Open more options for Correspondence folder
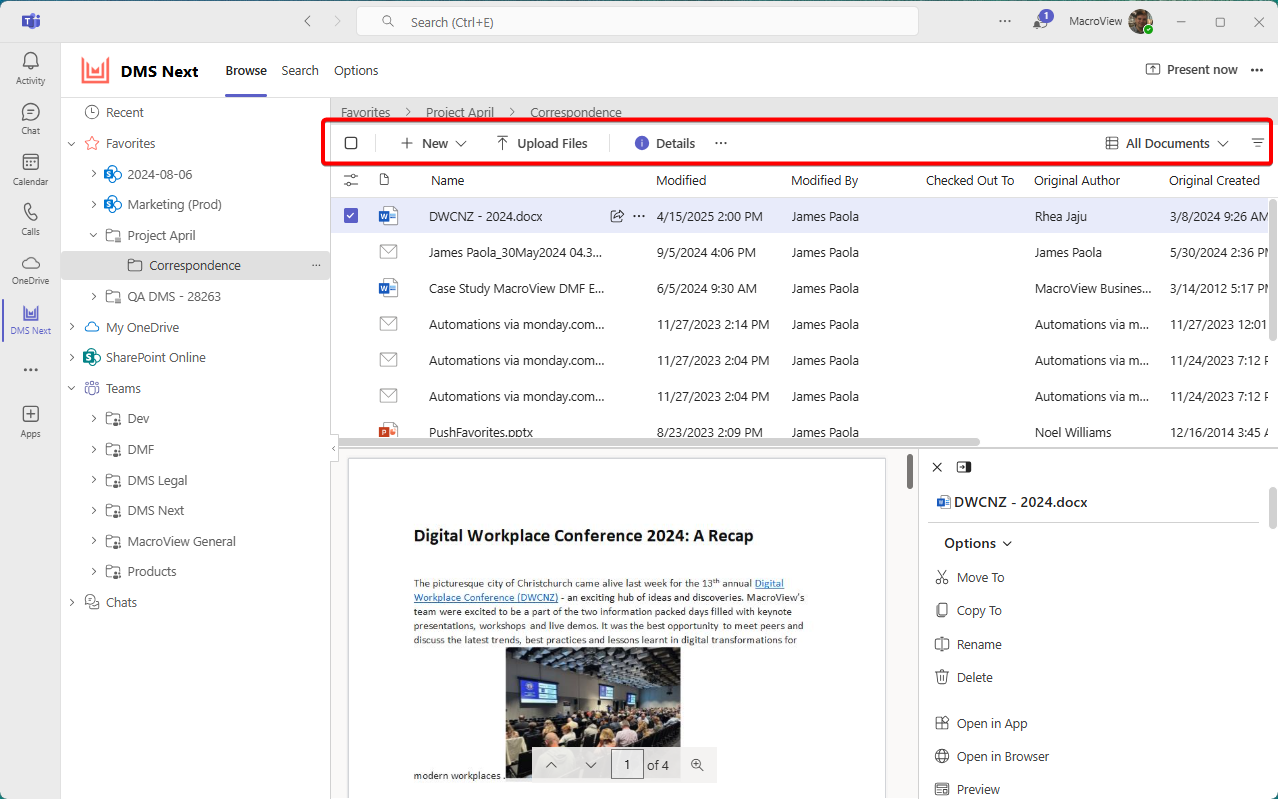Viewport: 1278px width, 799px height. click(316, 266)
